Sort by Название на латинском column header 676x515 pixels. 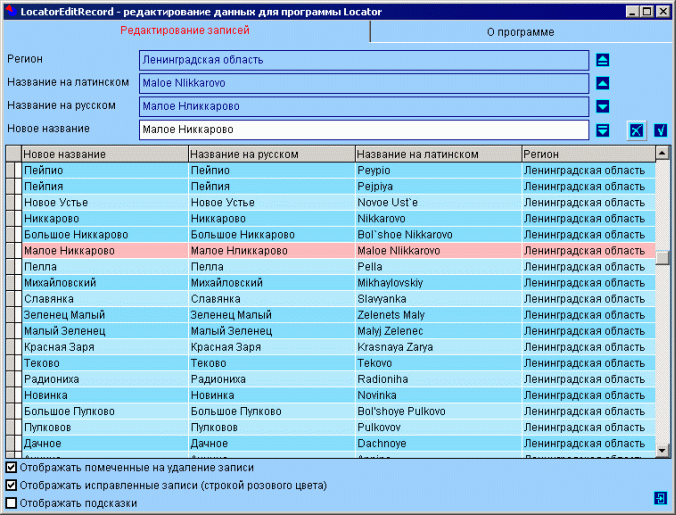438,154
